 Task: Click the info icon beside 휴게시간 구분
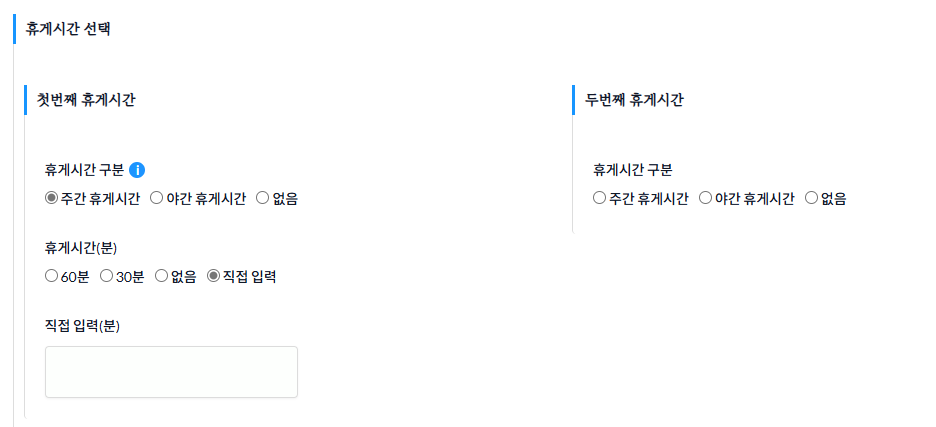click(x=138, y=170)
